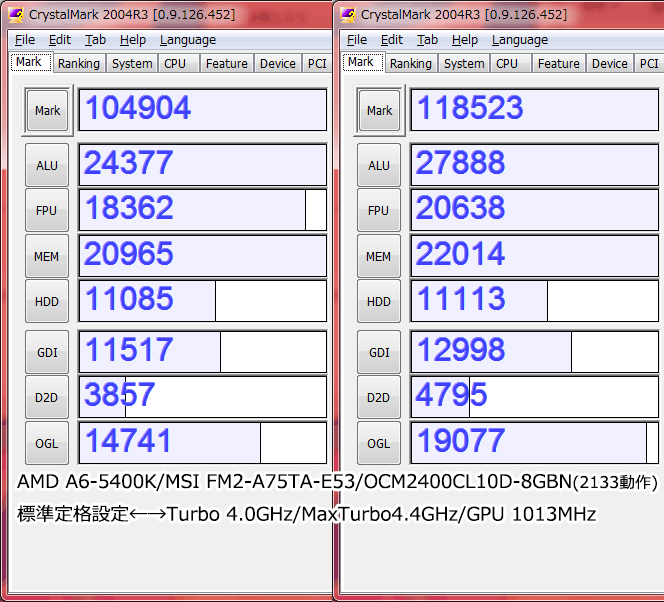
Task: Click left window title CrystalMark 2004R3
Action: coord(132,15)
